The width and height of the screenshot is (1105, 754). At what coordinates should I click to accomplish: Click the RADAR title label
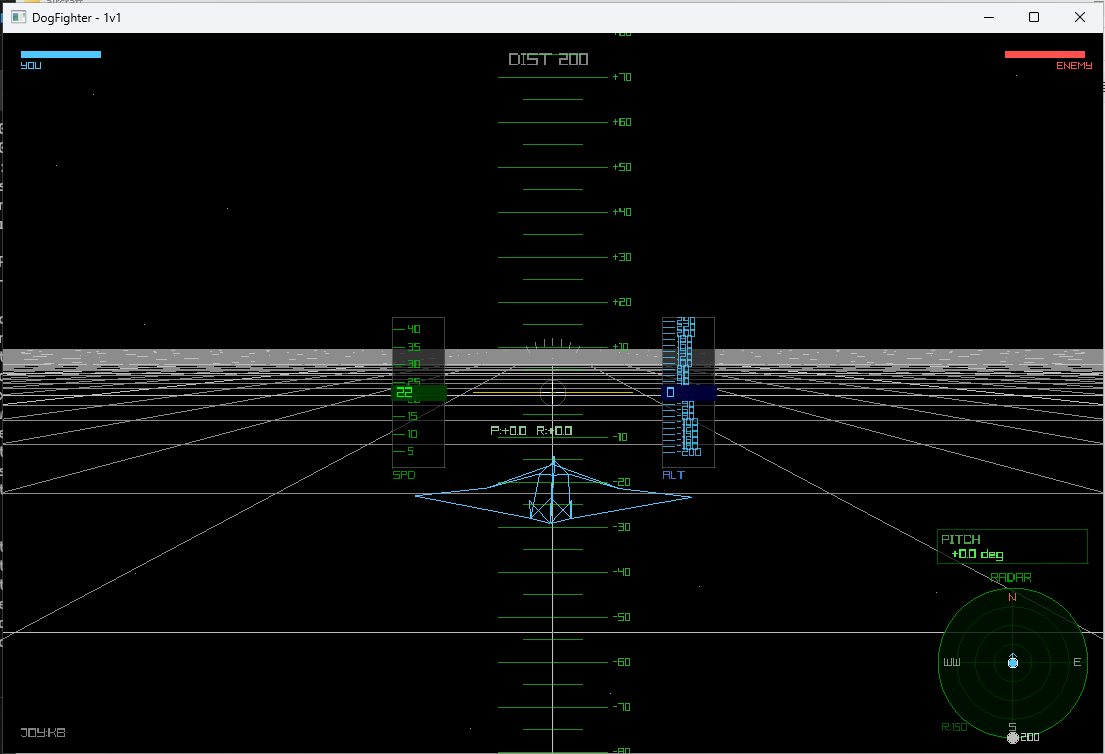(x=1011, y=577)
